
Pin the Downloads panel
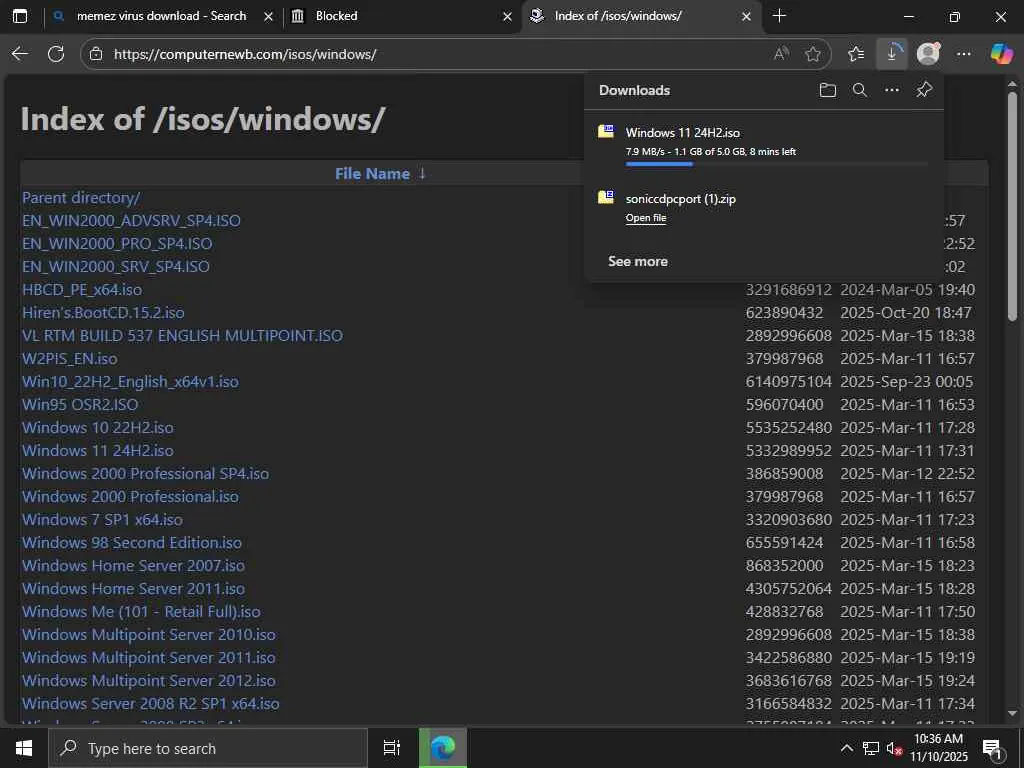(x=924, y=90)
